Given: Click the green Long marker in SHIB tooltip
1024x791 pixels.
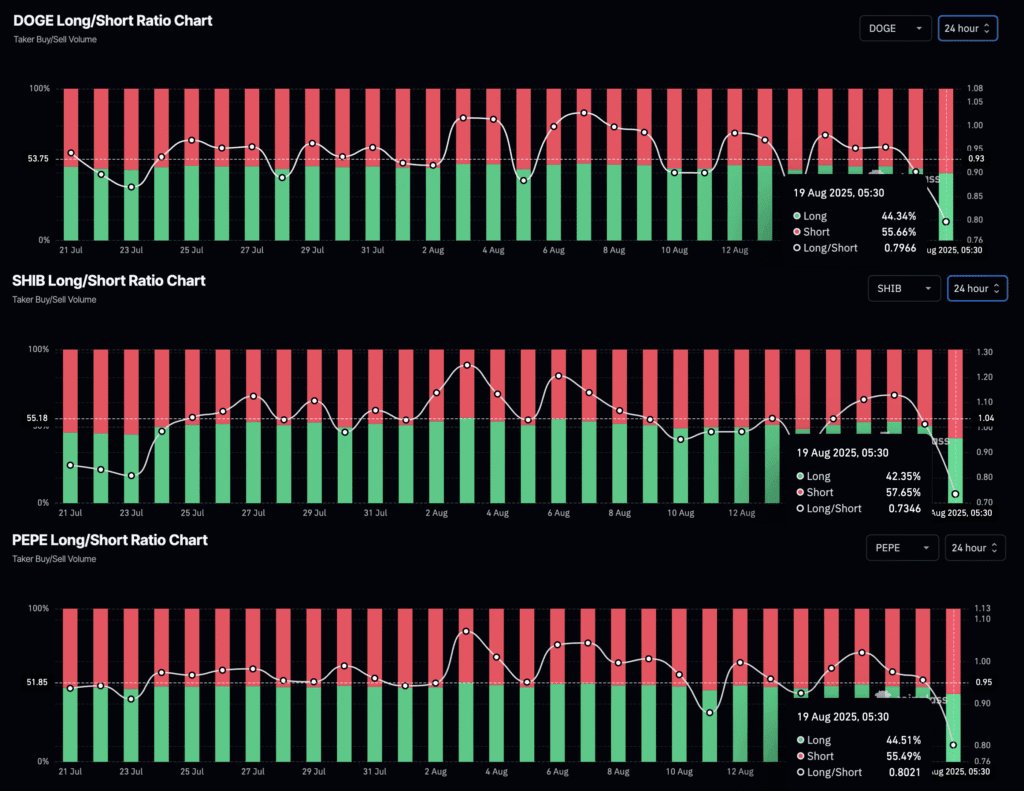Looking at the screenshot, I should pos(798,476).
